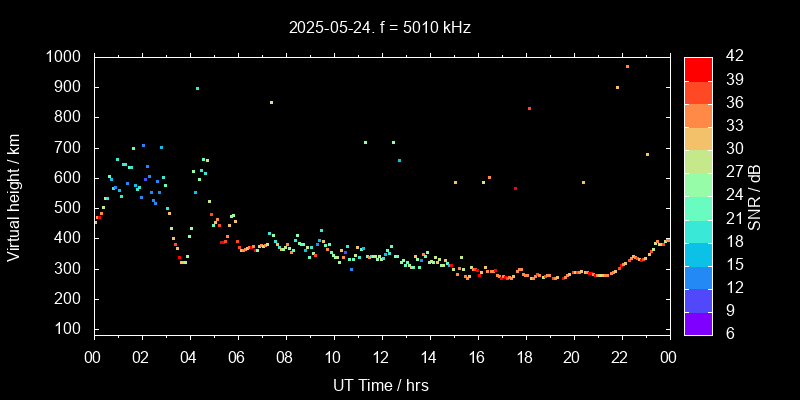Select the cyan 15–18 dB colorbar segment
This screenshot has height=400, width=800.
click(x=698, y=253)
